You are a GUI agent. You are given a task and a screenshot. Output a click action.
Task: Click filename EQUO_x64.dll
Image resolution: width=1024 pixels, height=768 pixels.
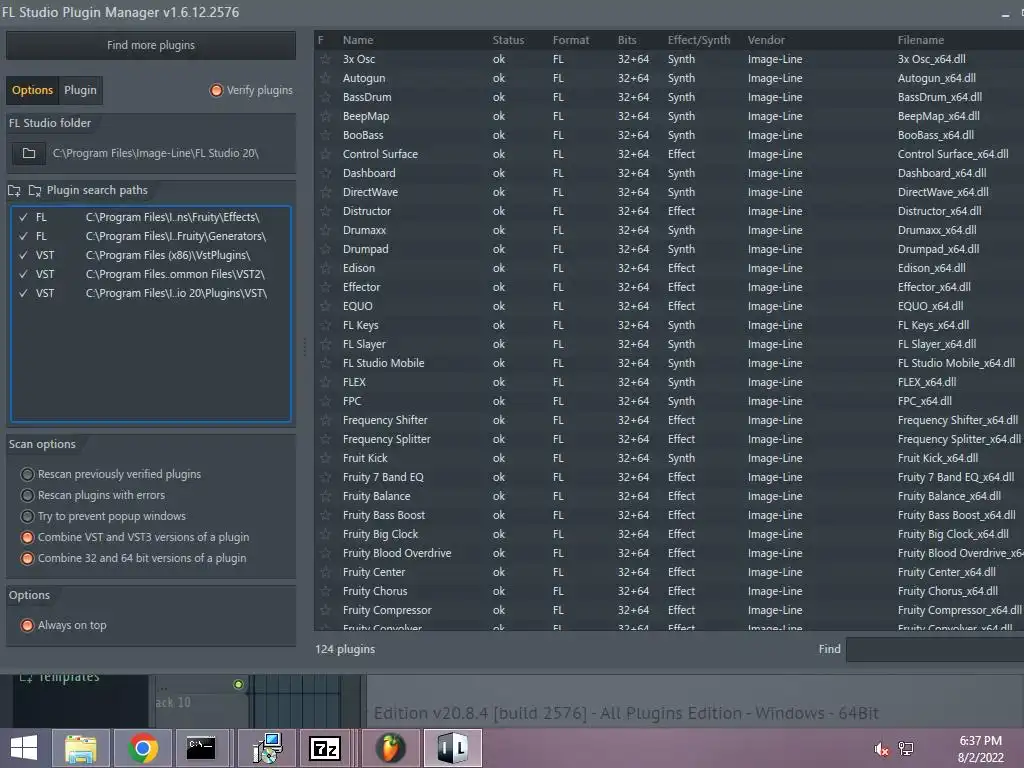tap(930, 306)
